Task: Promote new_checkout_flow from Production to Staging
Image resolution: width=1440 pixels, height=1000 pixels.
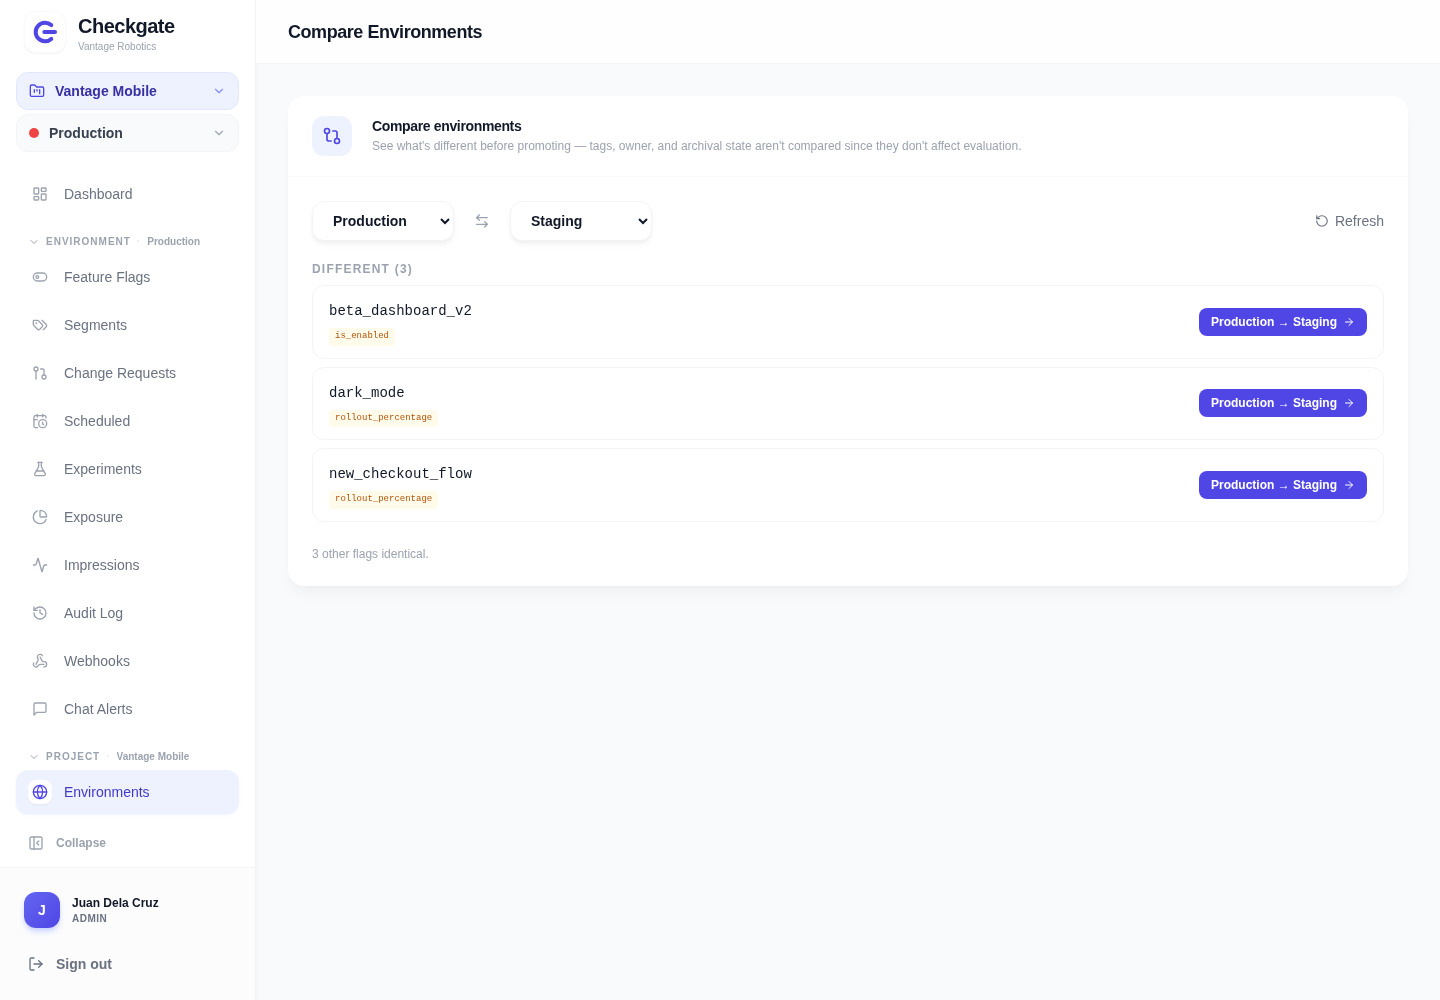Action: 1282,485
